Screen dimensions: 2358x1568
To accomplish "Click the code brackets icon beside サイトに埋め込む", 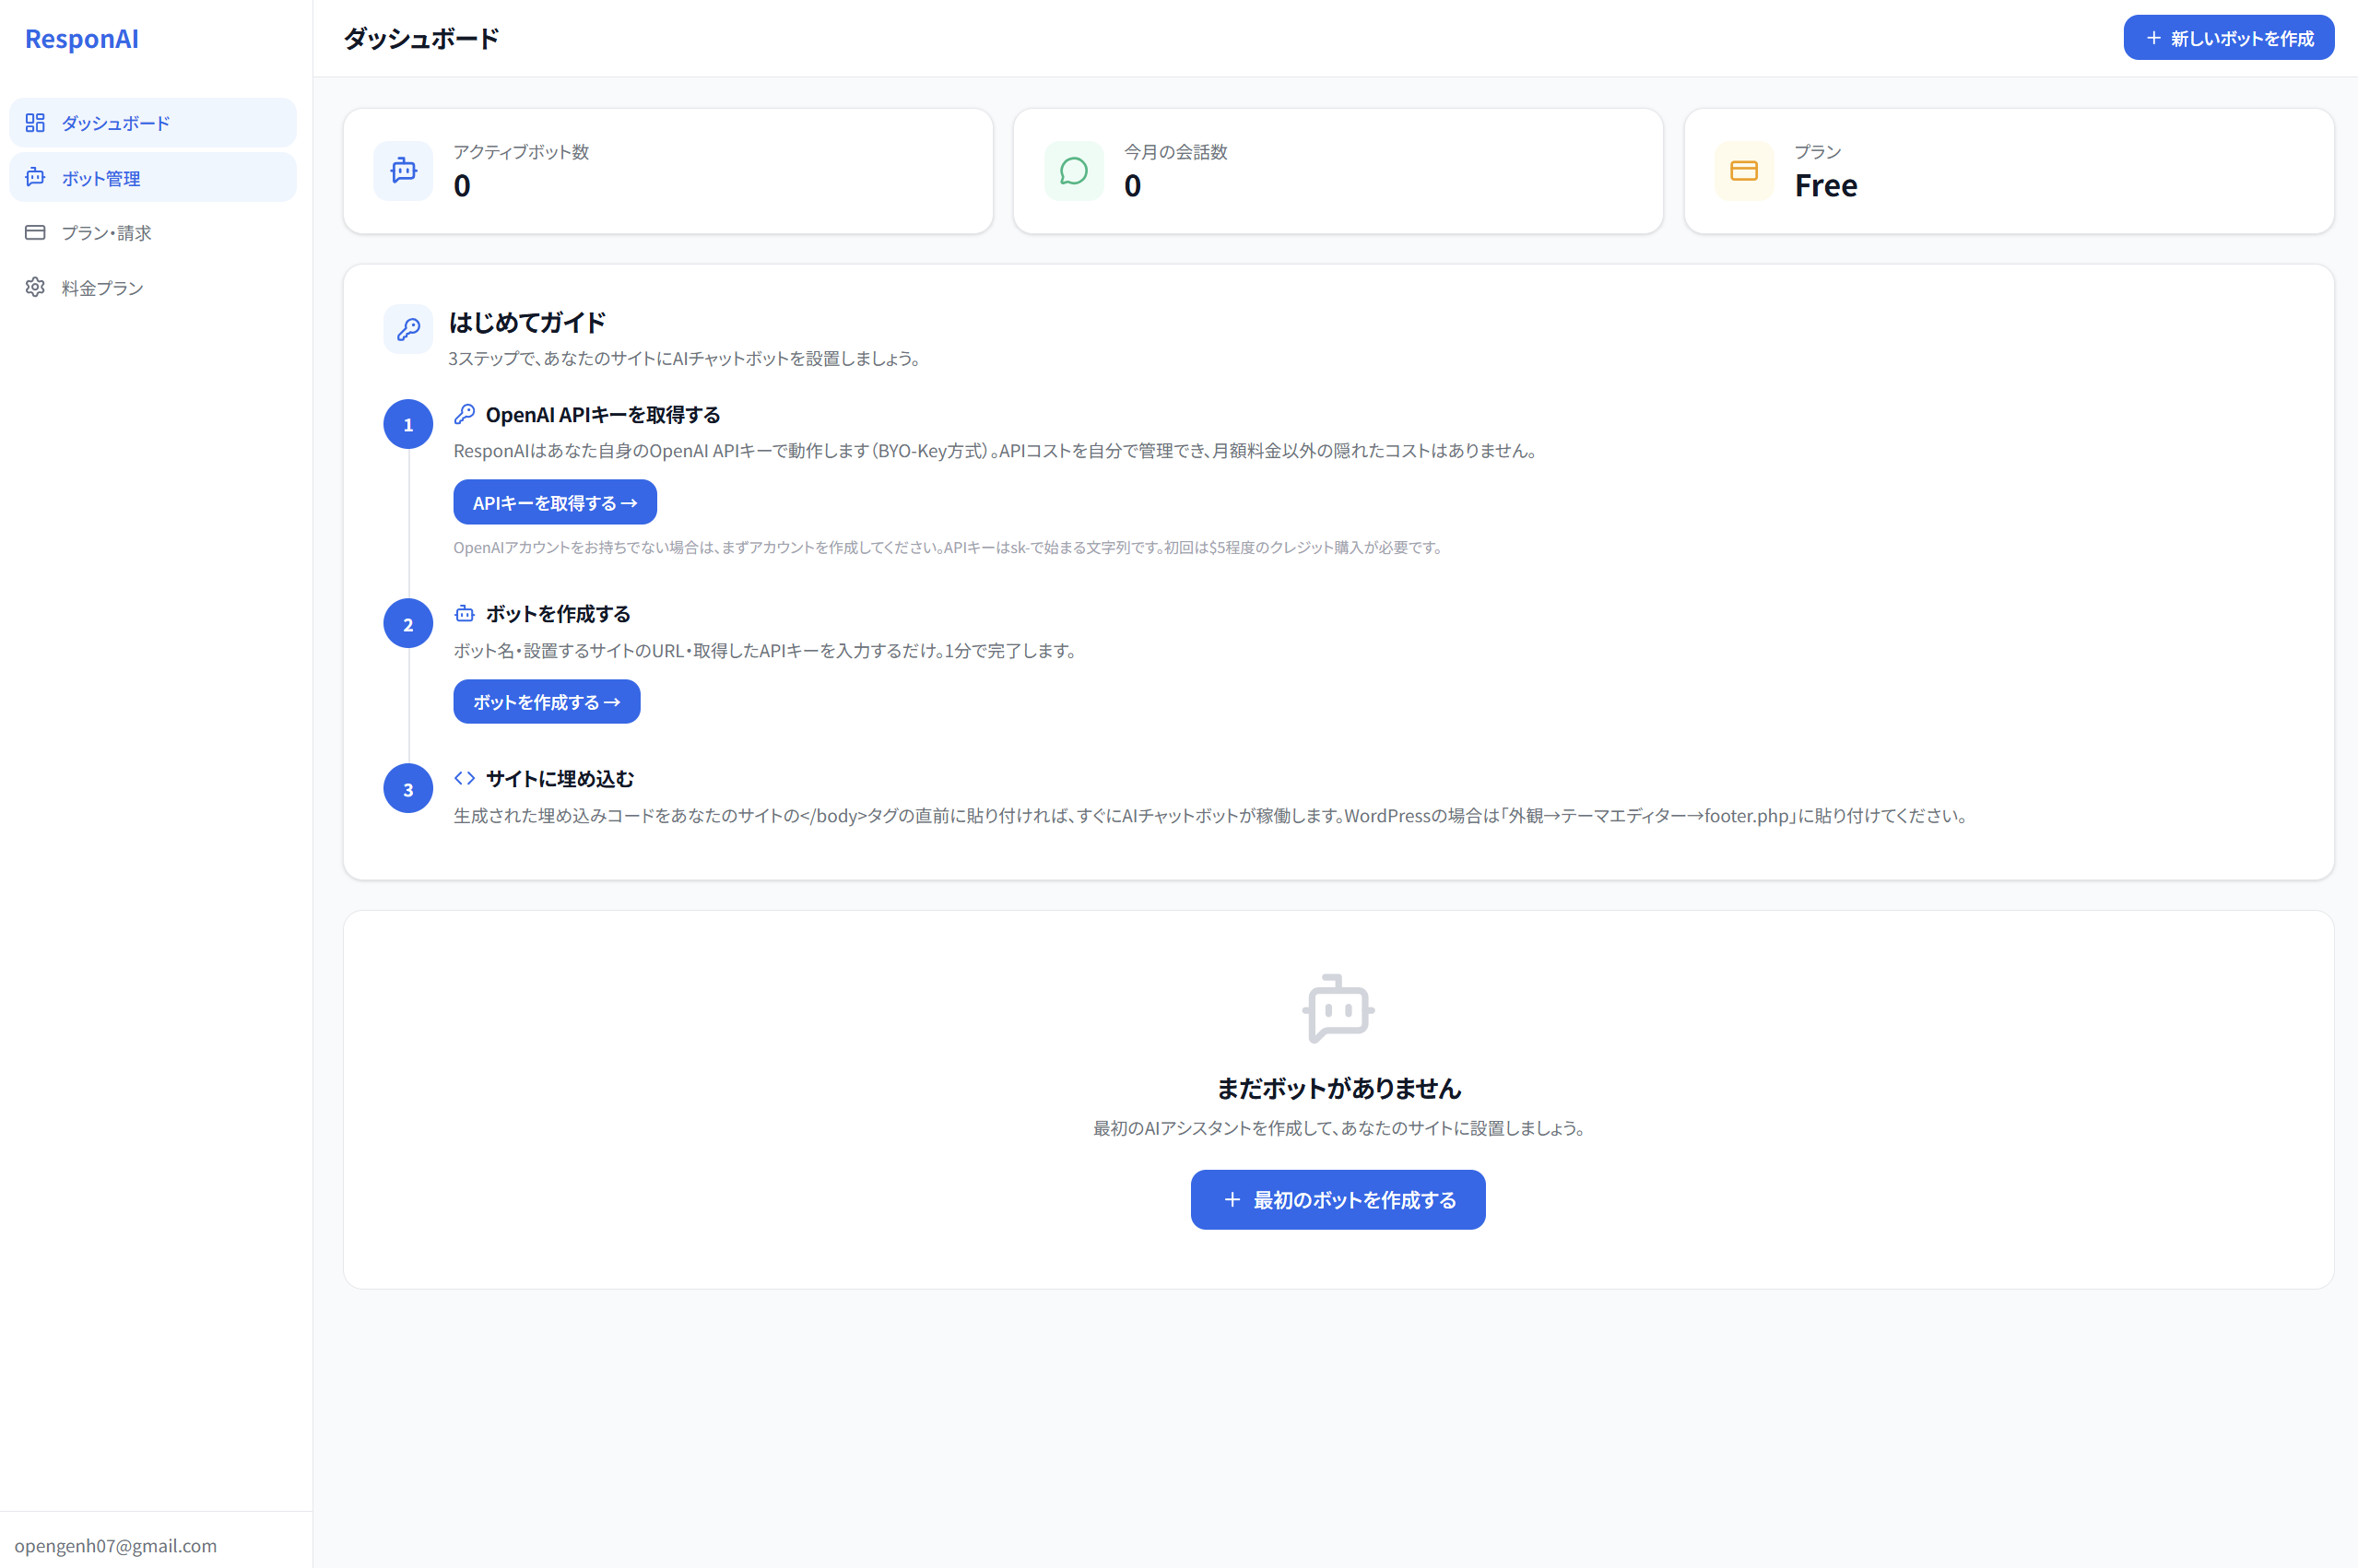I will [464, 778].
